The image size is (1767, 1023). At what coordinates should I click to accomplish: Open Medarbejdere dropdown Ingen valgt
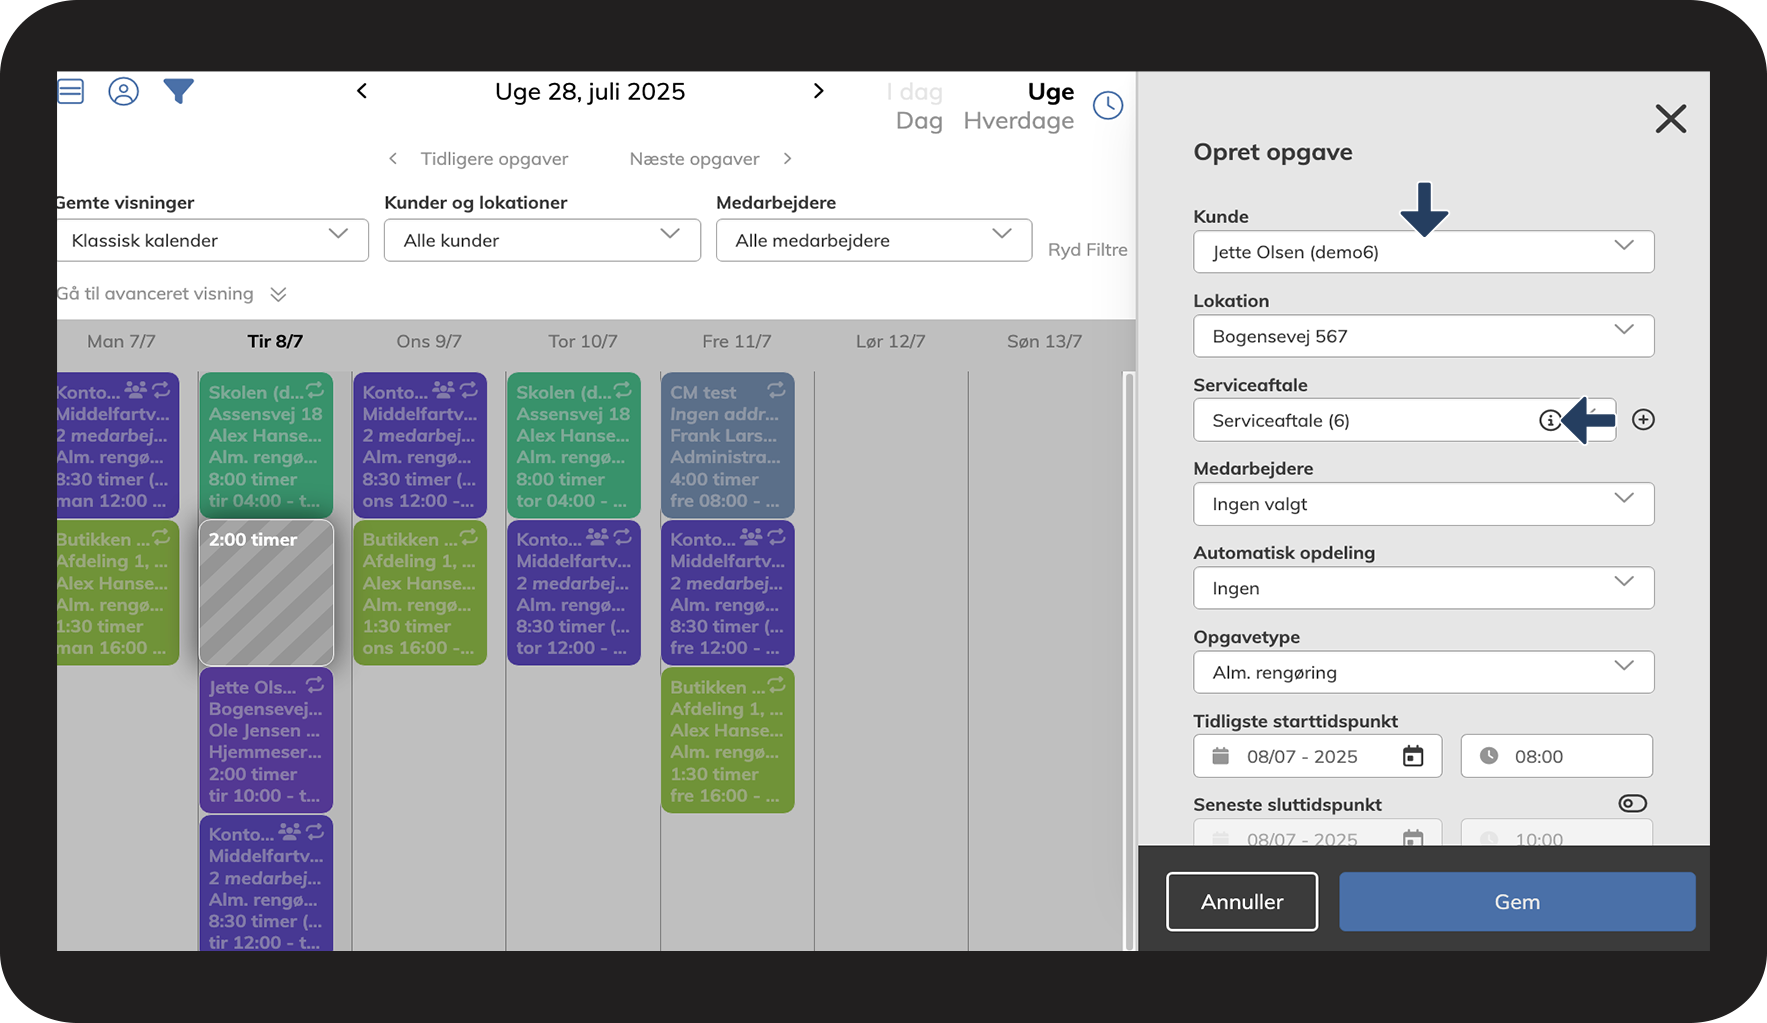1423,504
